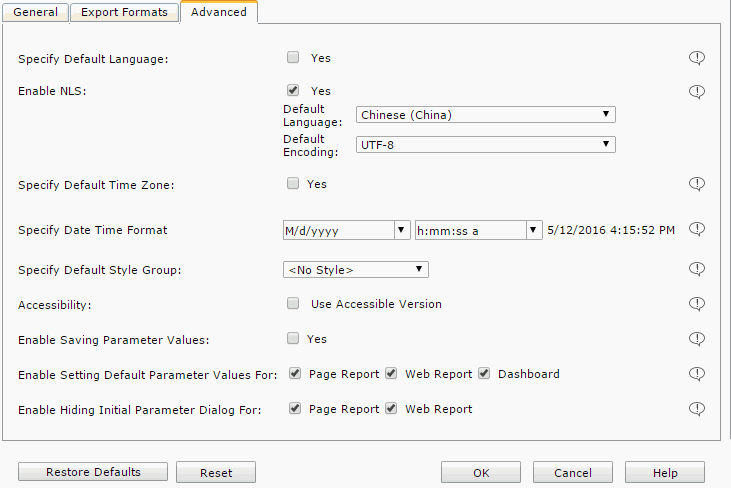Click info icon for Accessibility row
This screenshot has width=731, height=488.
click(697, 304)
